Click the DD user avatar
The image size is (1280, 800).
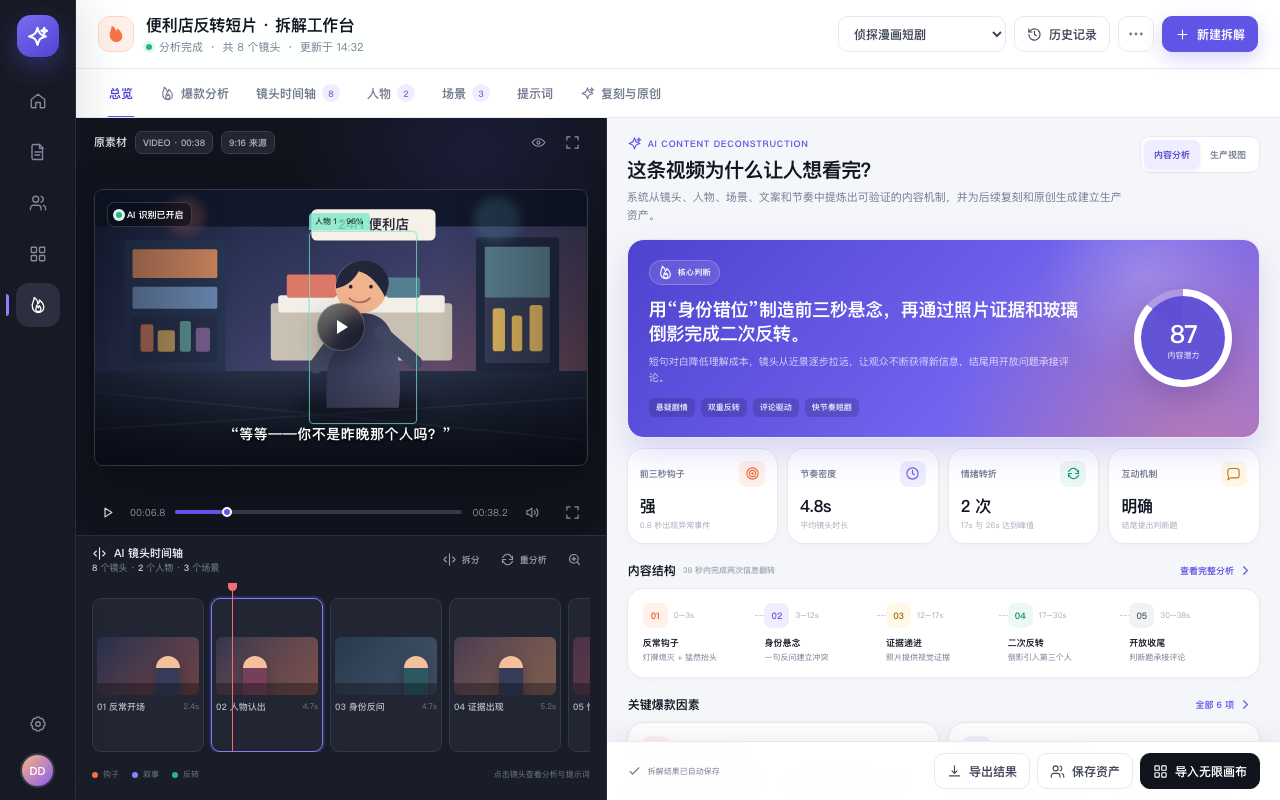37,771
